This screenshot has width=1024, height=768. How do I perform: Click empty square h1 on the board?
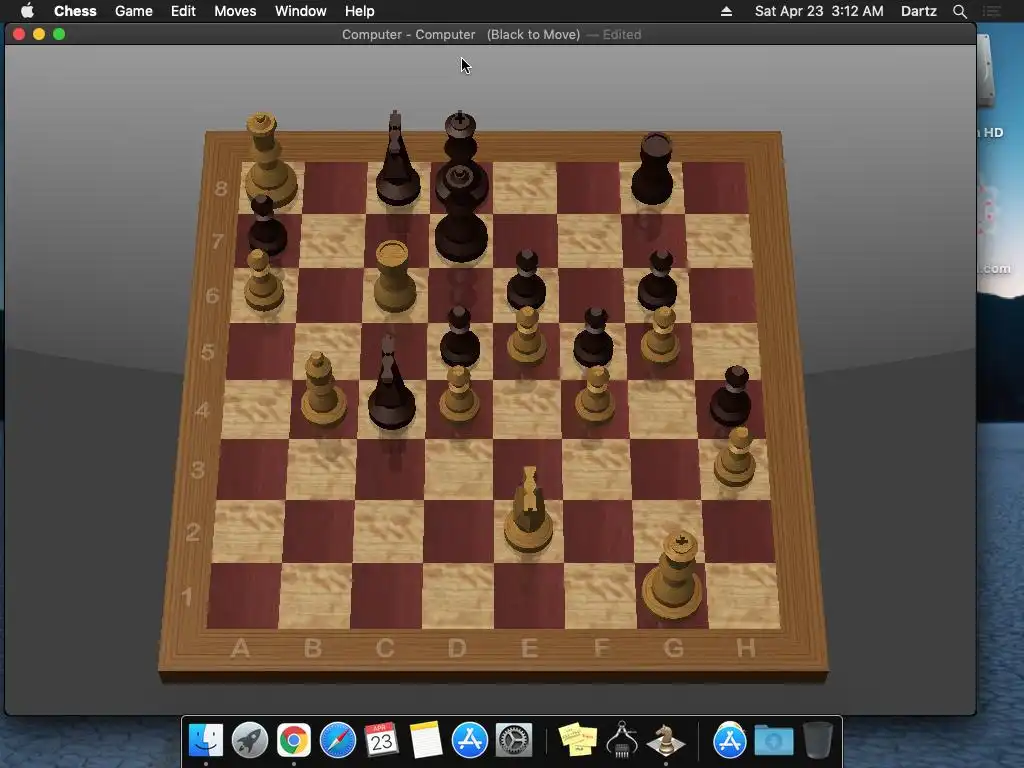tap(743, 596)
